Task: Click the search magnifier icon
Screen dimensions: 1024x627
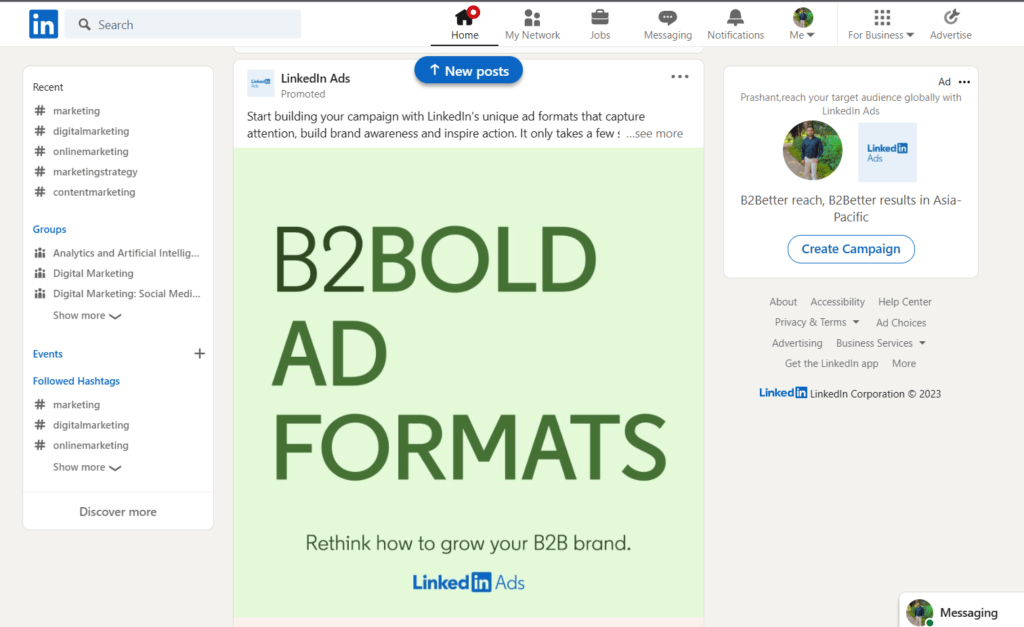Action: (84, 24)
